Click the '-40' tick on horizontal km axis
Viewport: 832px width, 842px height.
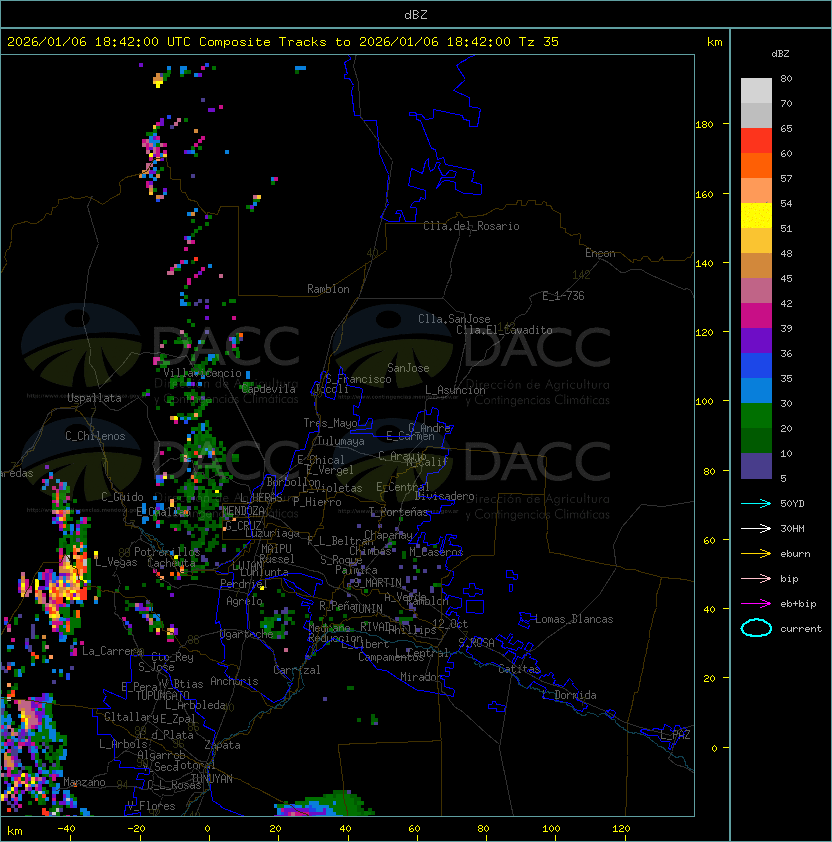tap(66, 829)
